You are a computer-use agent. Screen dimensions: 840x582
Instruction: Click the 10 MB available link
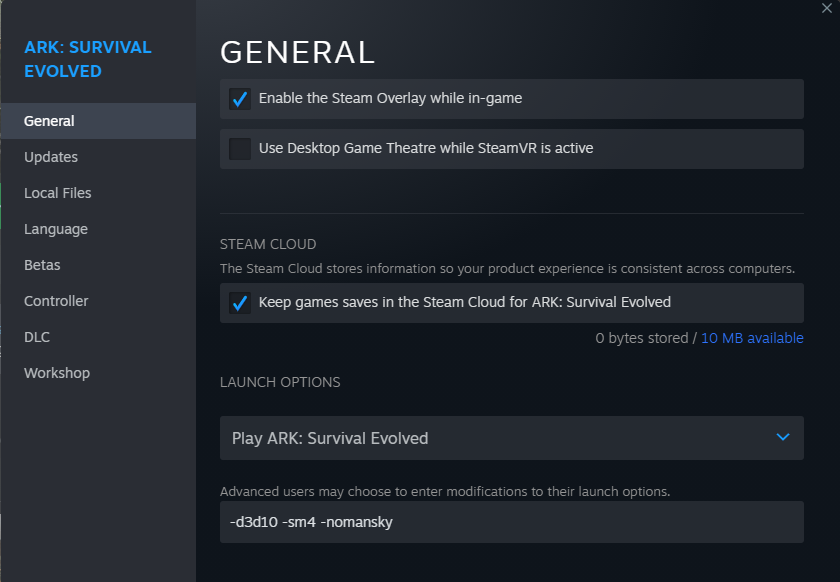(752, 337)
